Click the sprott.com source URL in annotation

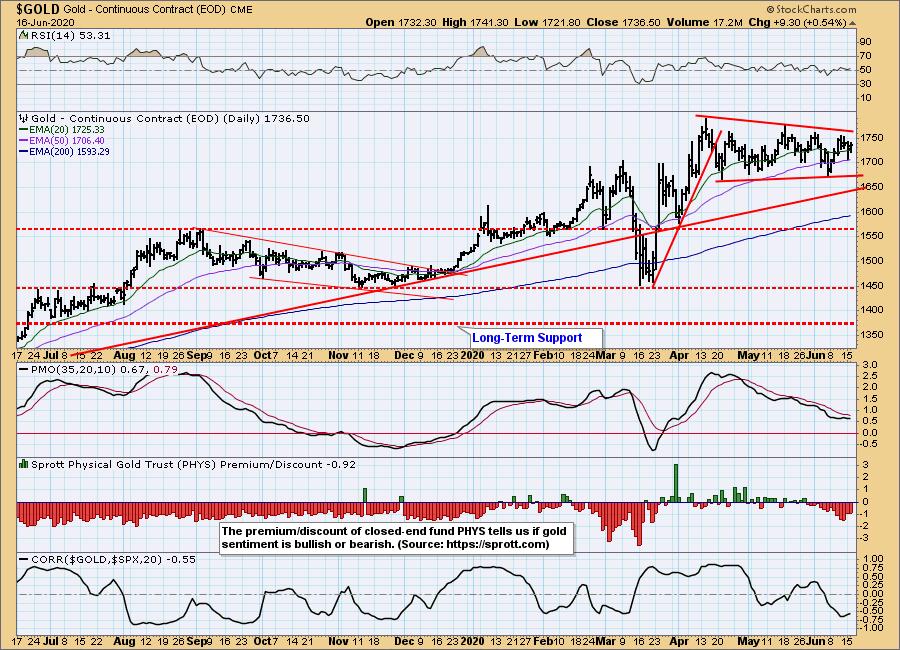[x=497, y=544]
